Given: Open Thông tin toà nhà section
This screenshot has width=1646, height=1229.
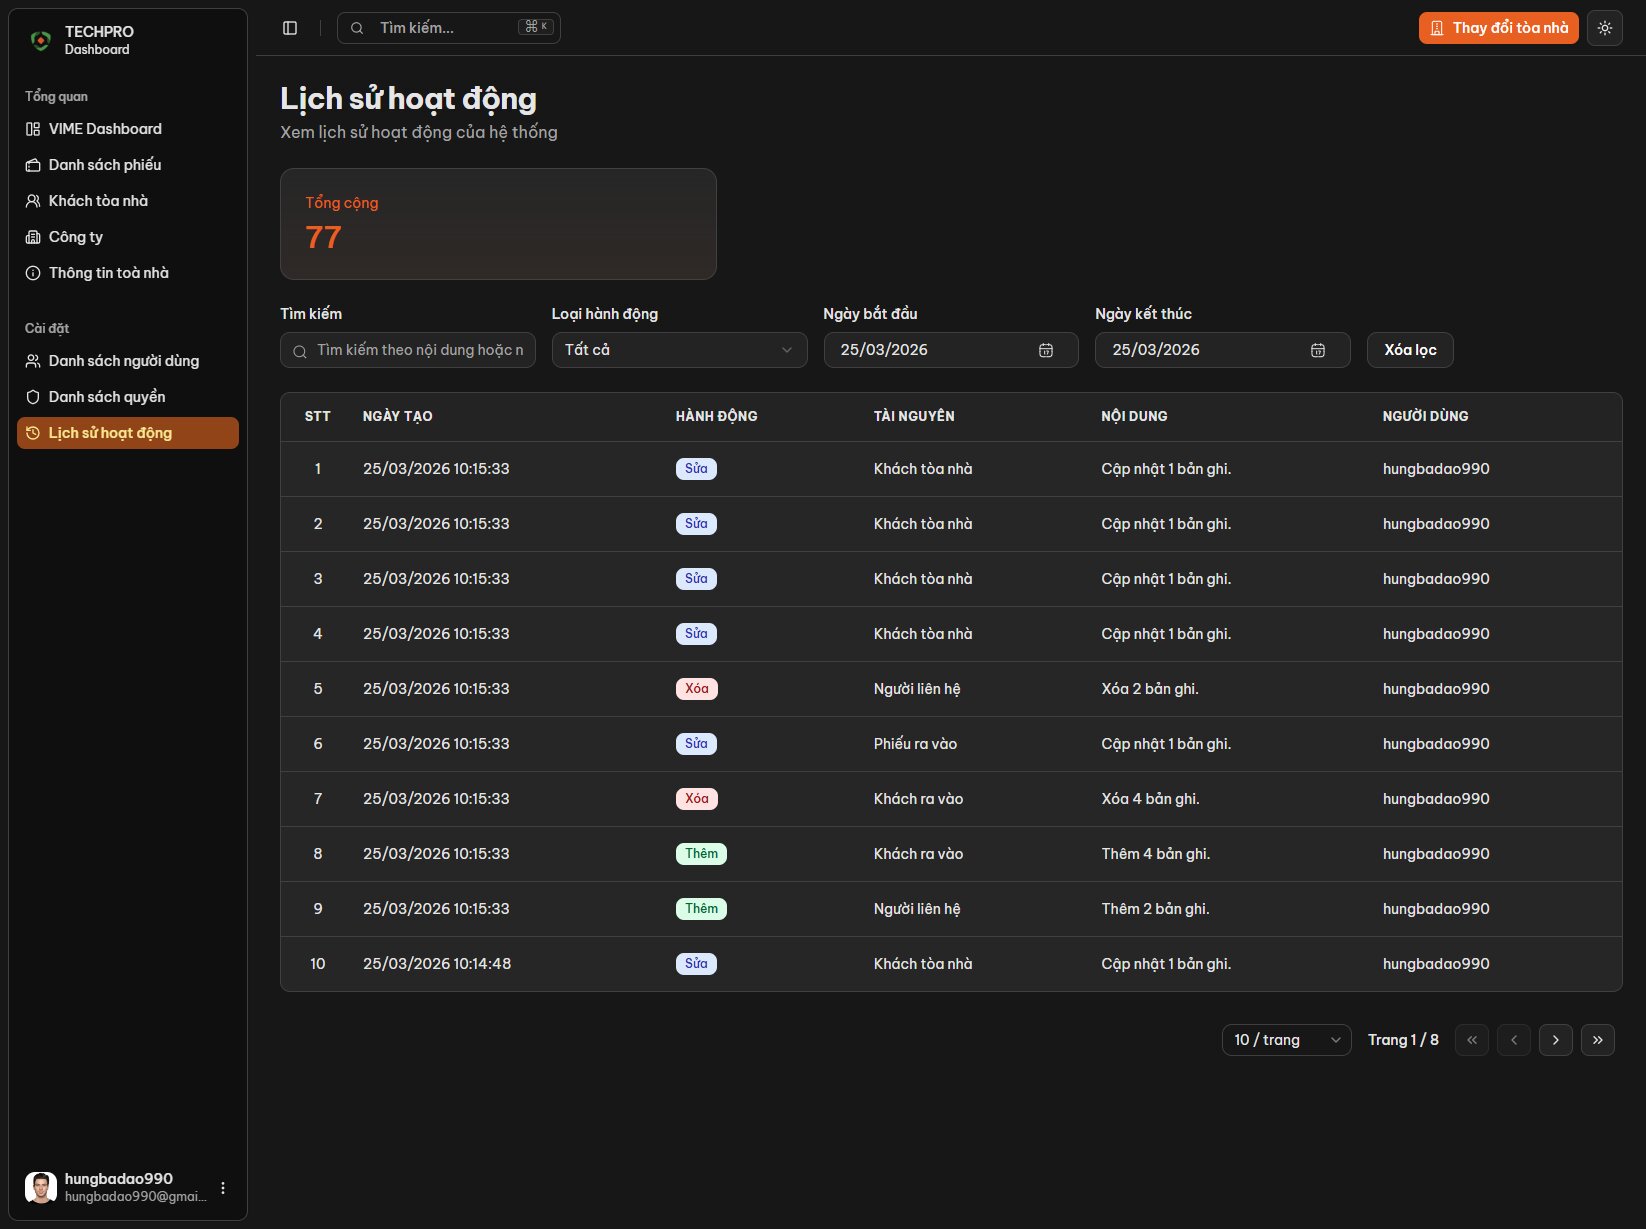Looking at the screenshot, I should pyautogui.click(x=107, y=272).
